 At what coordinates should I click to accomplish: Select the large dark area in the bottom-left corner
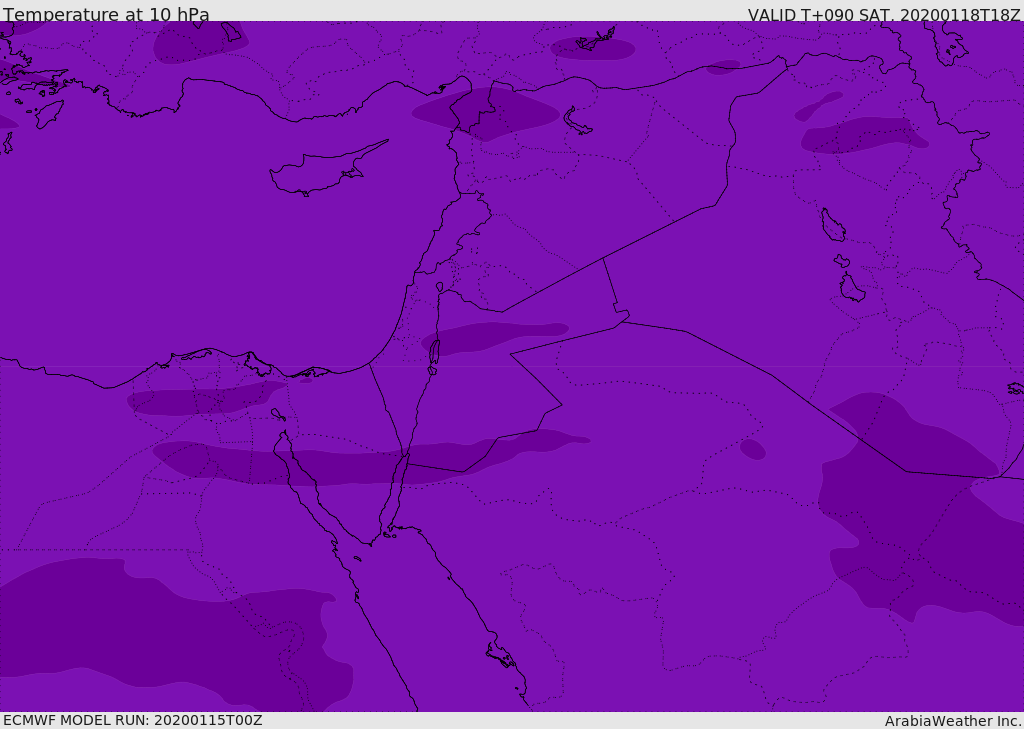click(x=150, y=625)
